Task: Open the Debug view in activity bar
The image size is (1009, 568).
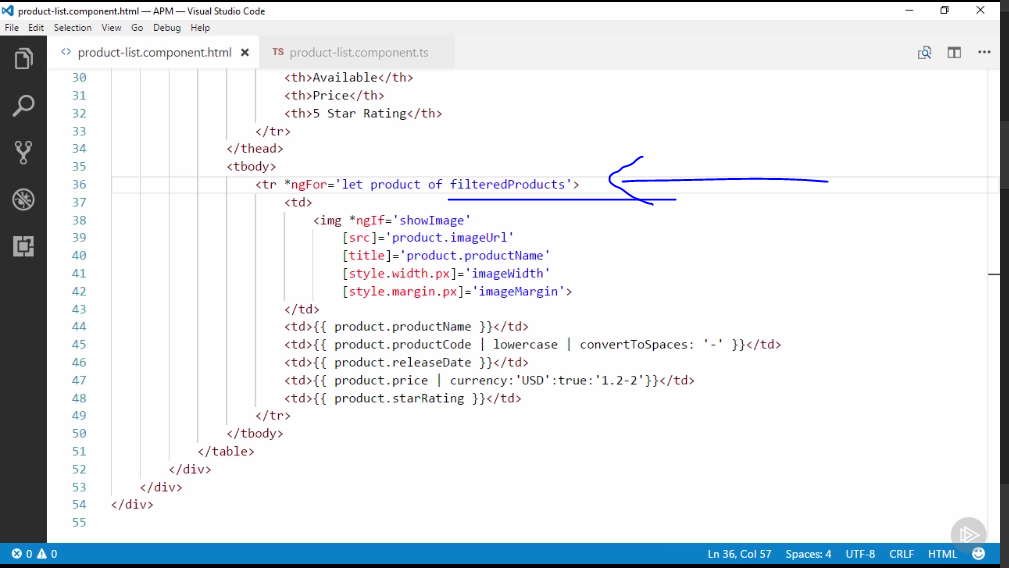Action: coord(23,199)
